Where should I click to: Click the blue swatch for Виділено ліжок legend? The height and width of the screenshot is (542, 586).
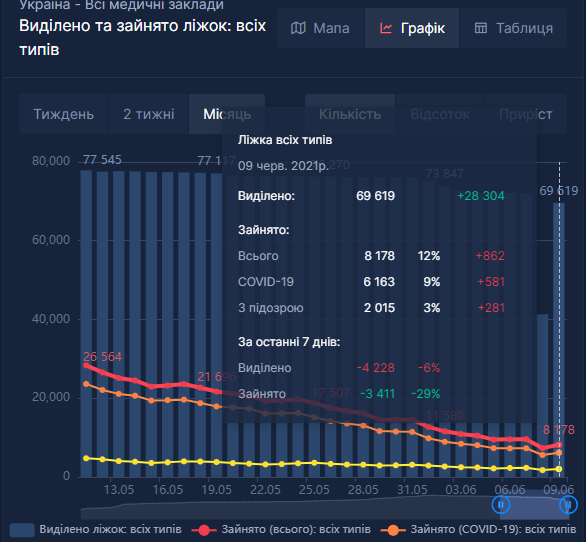pyautogui.click(x=22, y=530)
